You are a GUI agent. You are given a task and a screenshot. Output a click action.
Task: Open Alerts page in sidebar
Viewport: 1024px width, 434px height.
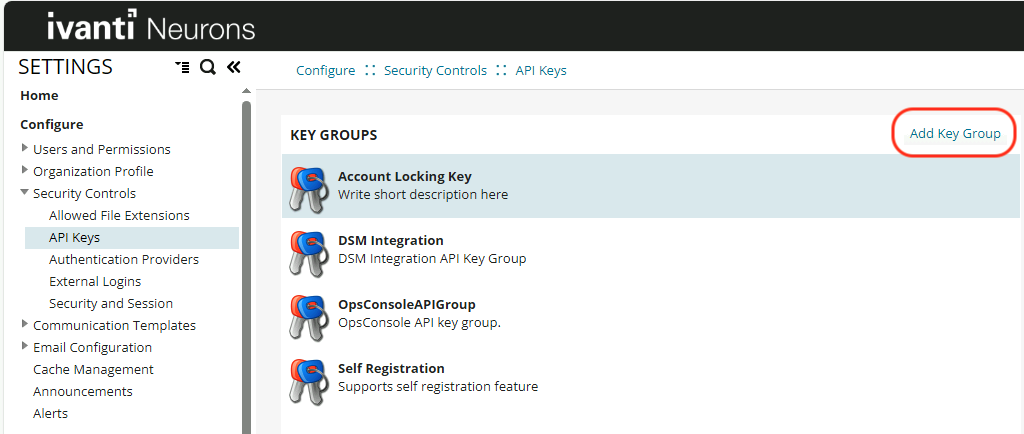(x=51, y=414)
